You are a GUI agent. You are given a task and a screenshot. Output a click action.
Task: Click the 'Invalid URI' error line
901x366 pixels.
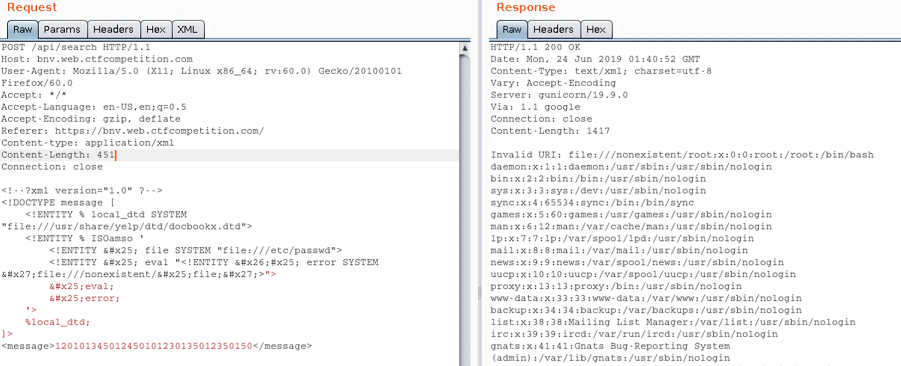682,155
